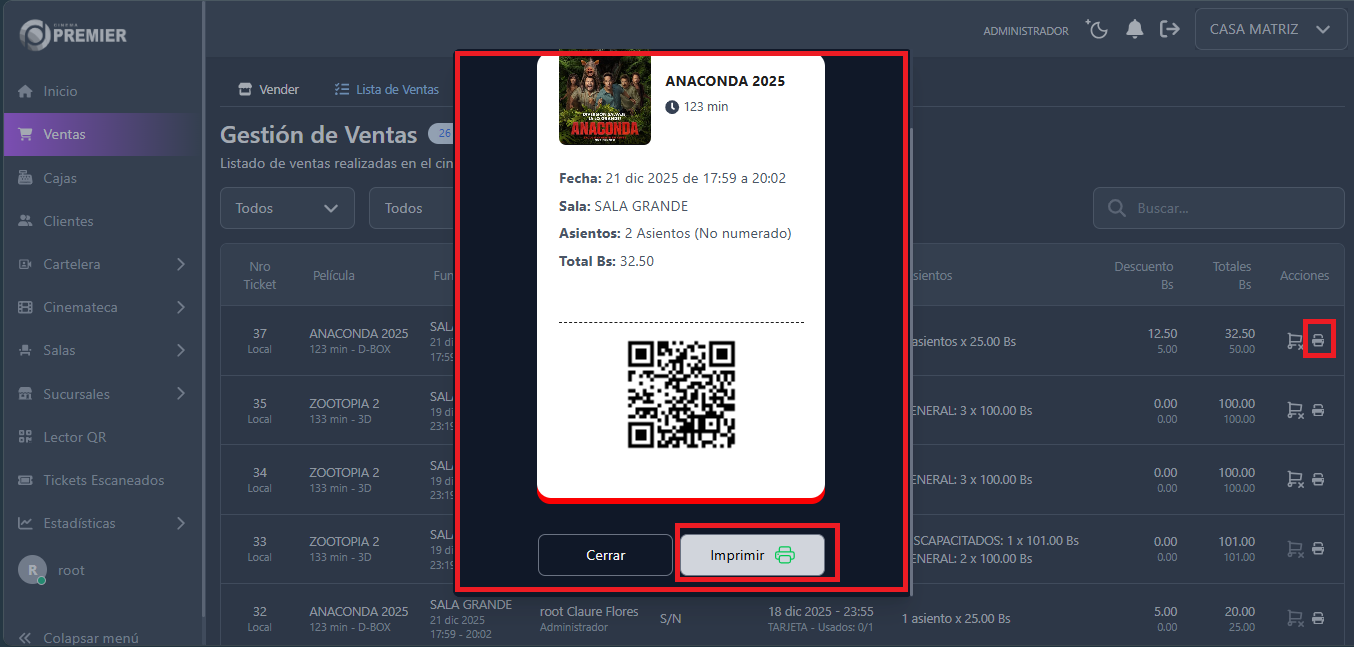Viewport: 1354px width, 647px height.
Task: Open the cart icon for ticket 34
Action: (1293, 479)
